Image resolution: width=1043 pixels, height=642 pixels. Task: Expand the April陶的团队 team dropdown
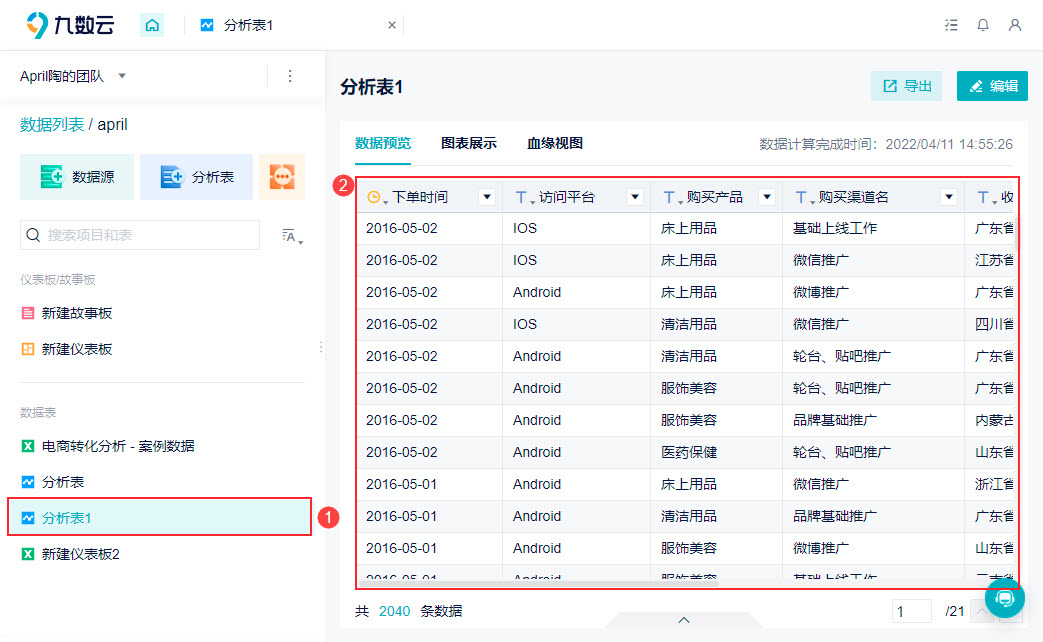point(122,76)
